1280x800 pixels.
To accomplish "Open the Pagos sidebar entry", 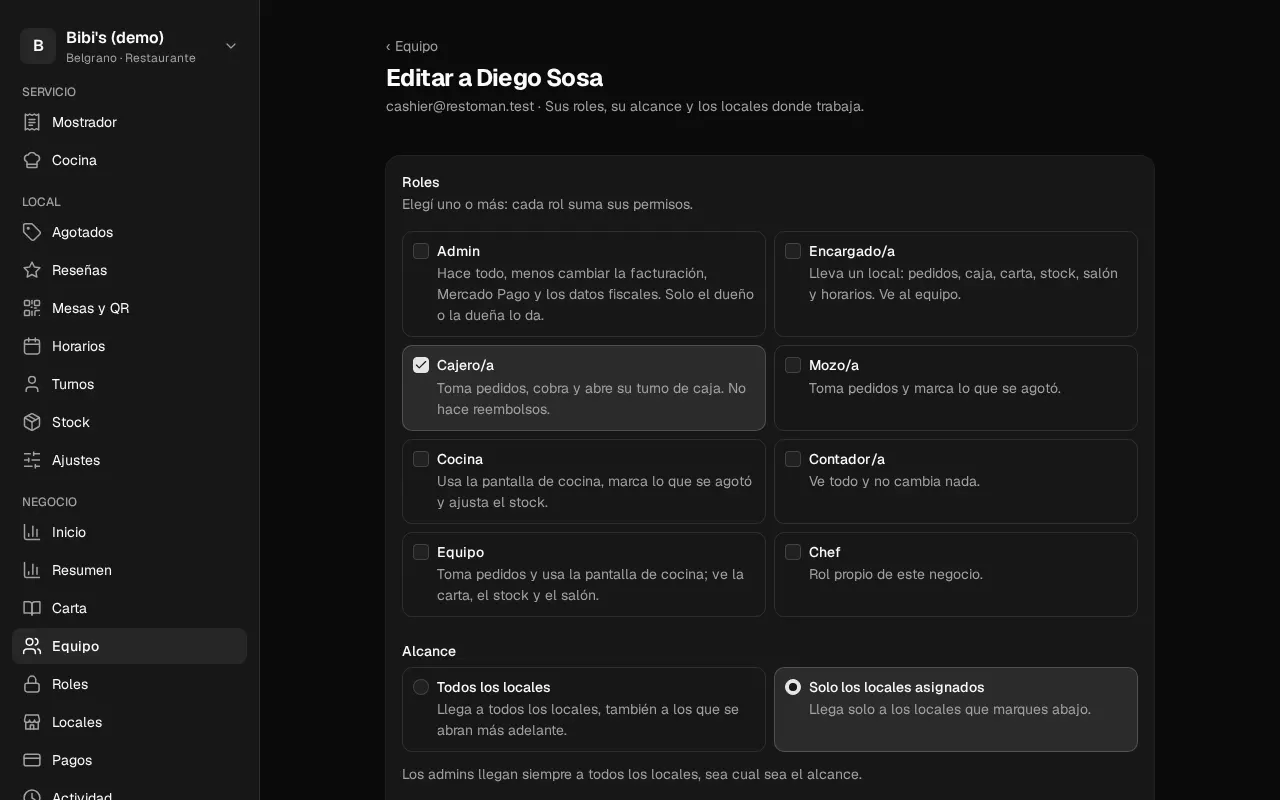I will [129, 760].
